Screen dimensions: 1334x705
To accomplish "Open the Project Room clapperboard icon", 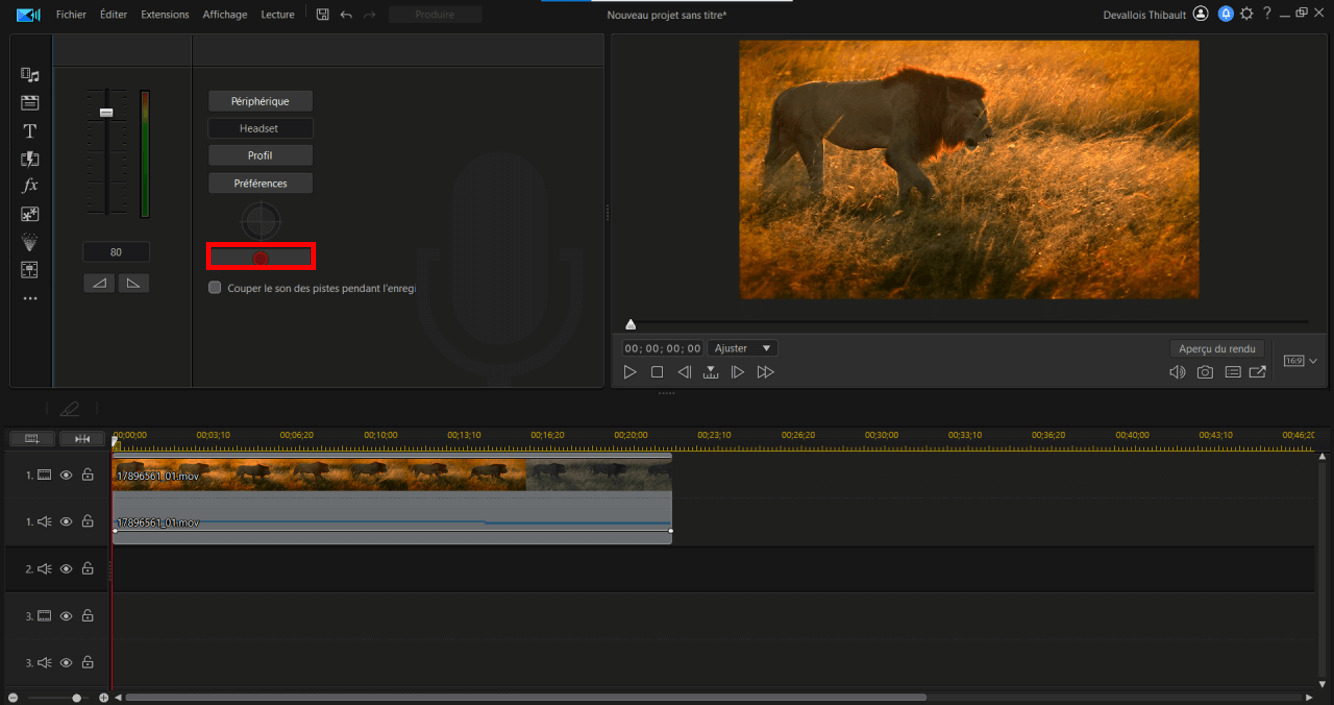I will pos(30,103).
